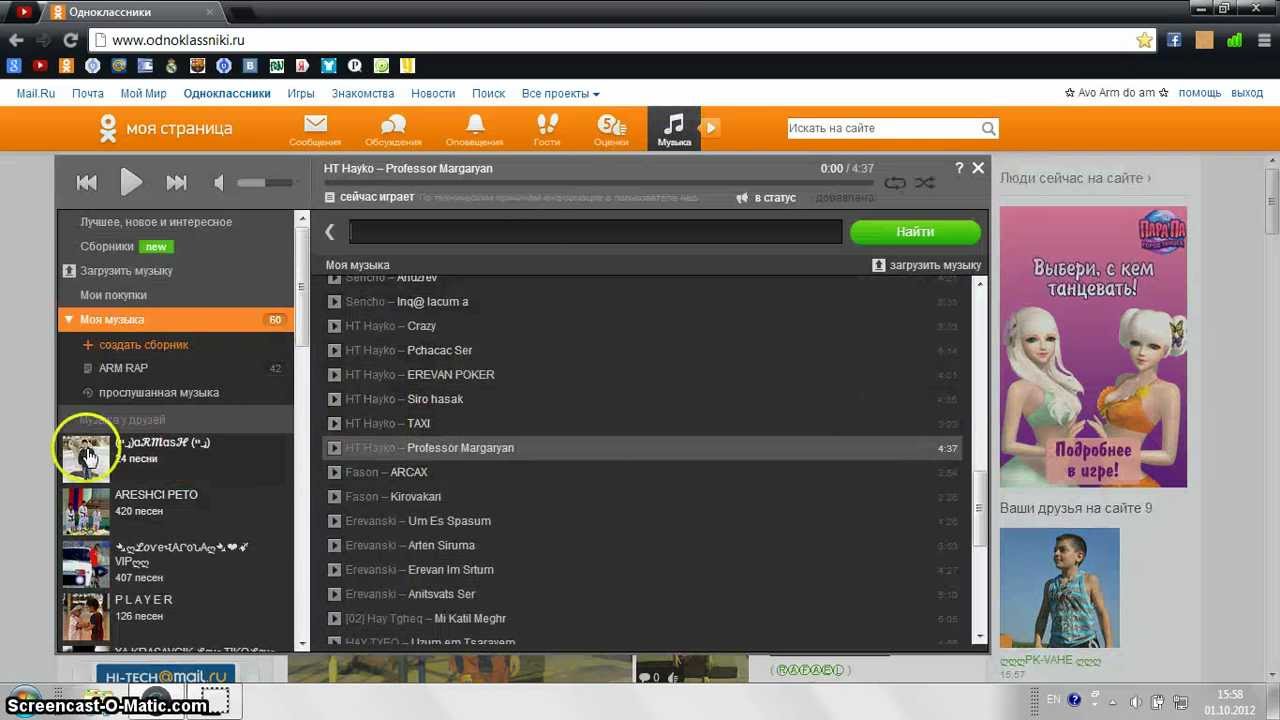Open Мои покупки section
Image resolution: width=1280 pixels, height=720 pixels.
point(113,295)
